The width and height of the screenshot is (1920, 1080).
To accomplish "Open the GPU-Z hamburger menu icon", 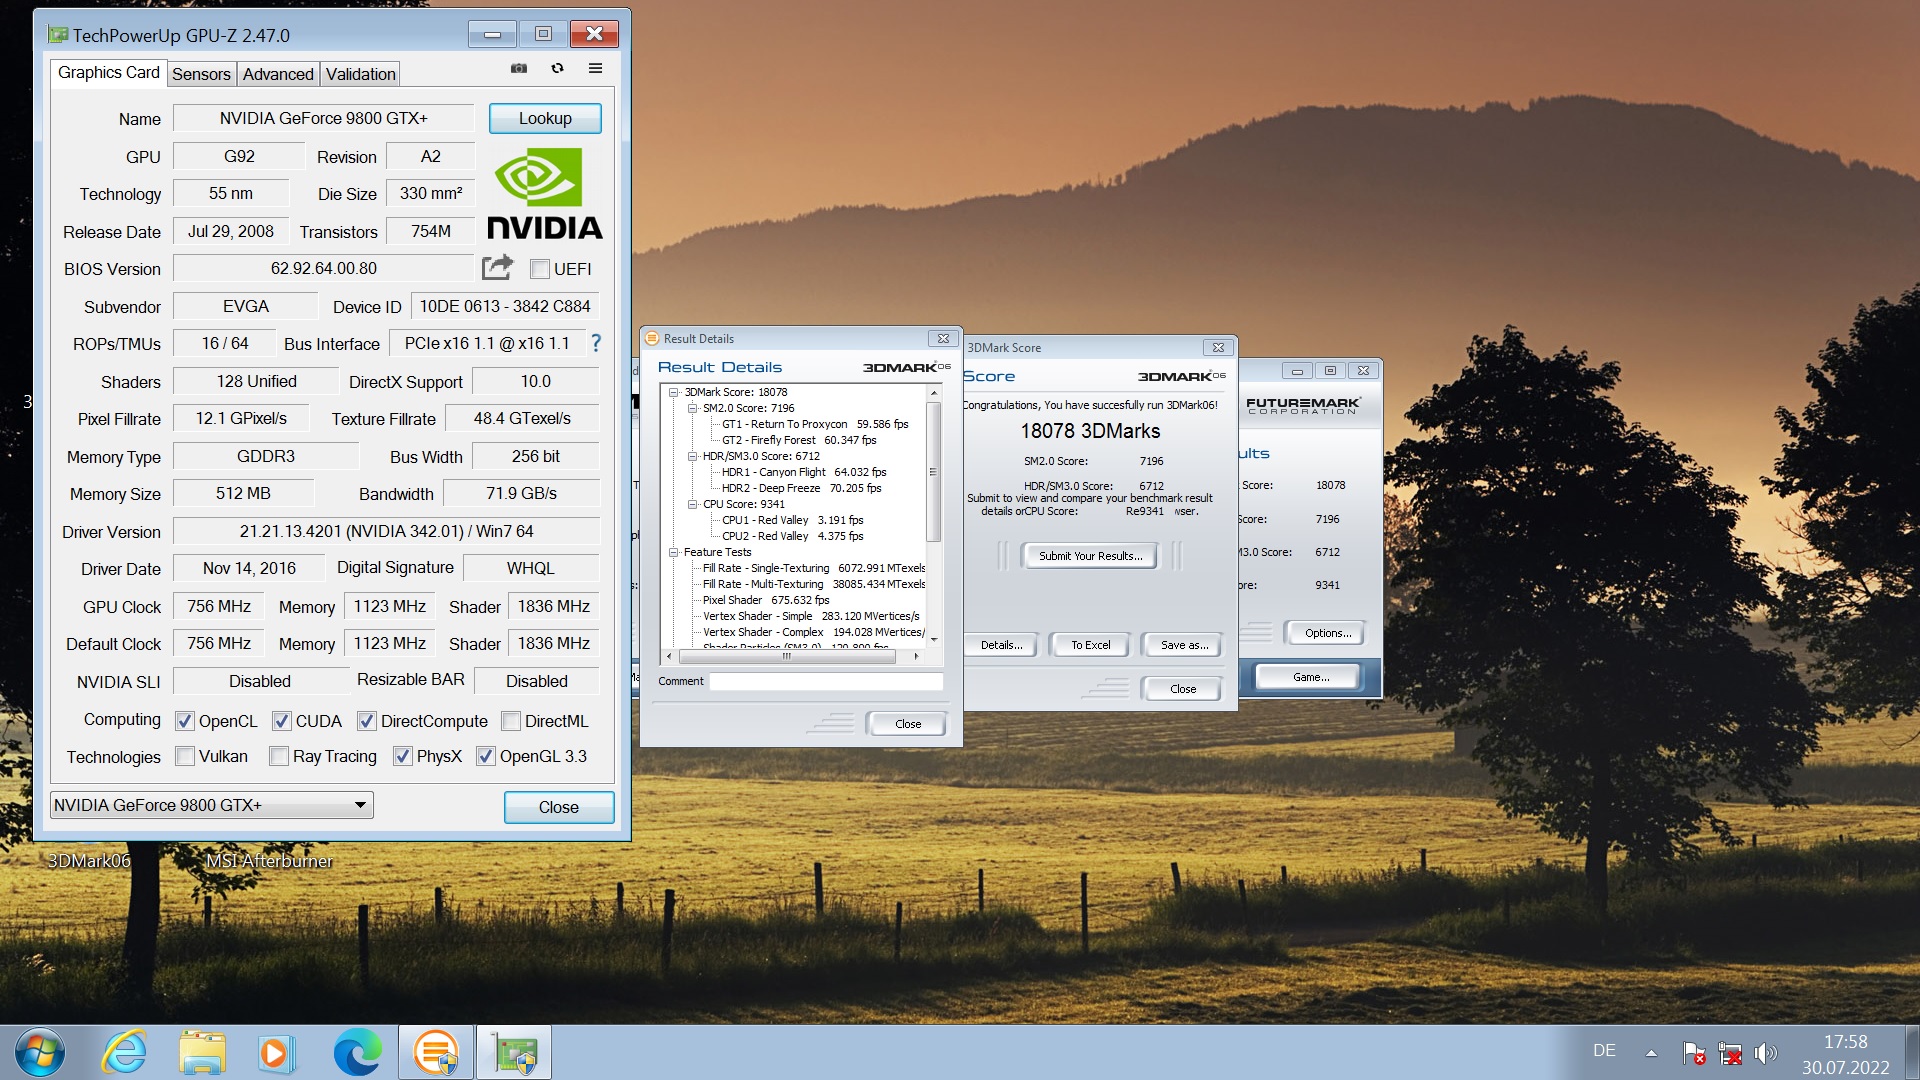I will [595, 68].
